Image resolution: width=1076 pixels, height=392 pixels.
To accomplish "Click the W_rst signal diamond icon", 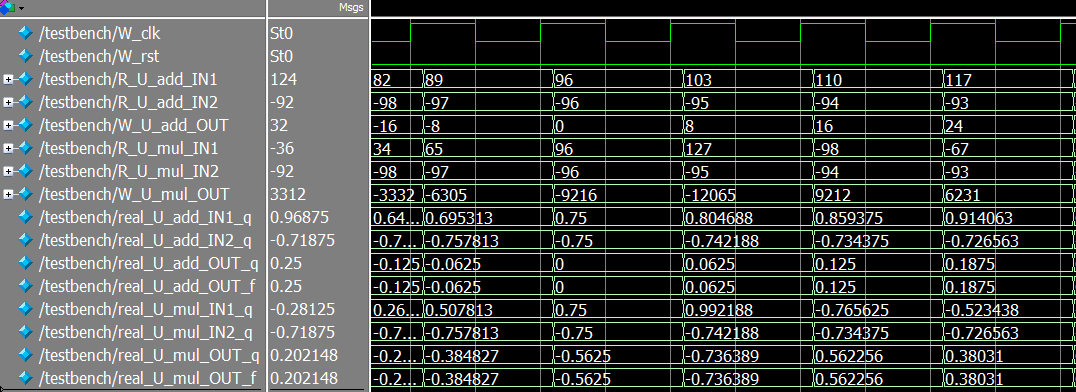I will (25, 56).
